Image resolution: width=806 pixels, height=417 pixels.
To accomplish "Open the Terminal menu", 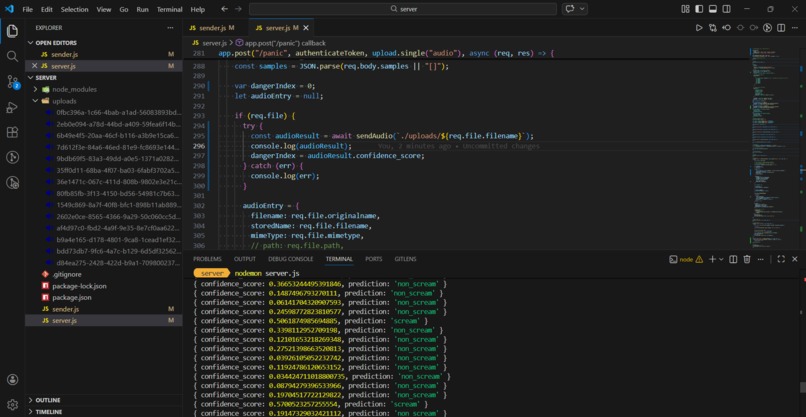I will (169, 9).
